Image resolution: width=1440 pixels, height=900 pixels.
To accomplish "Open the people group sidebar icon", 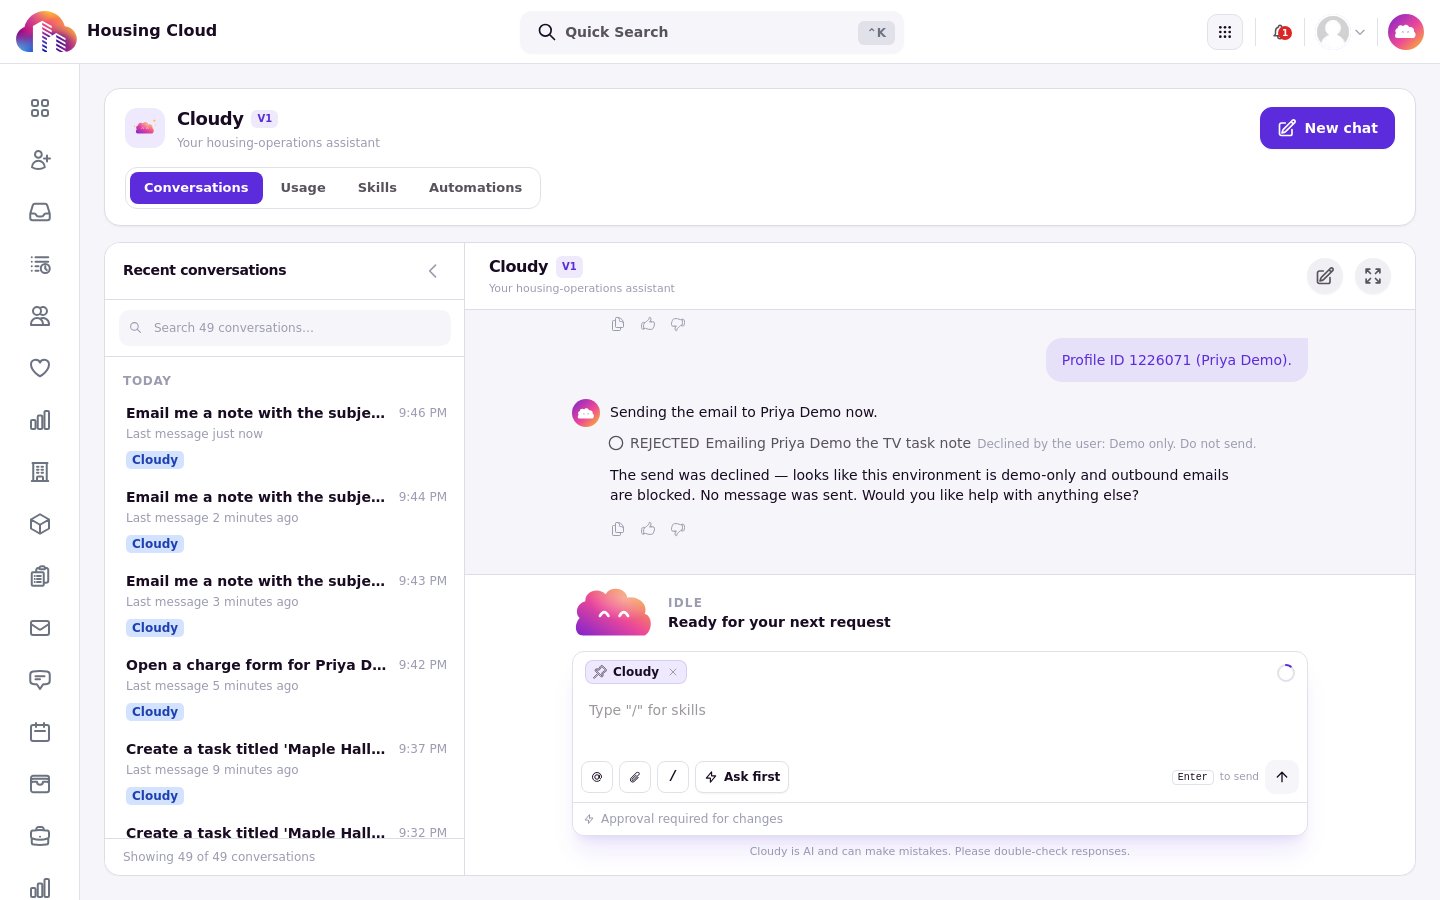I will point(40,316).
